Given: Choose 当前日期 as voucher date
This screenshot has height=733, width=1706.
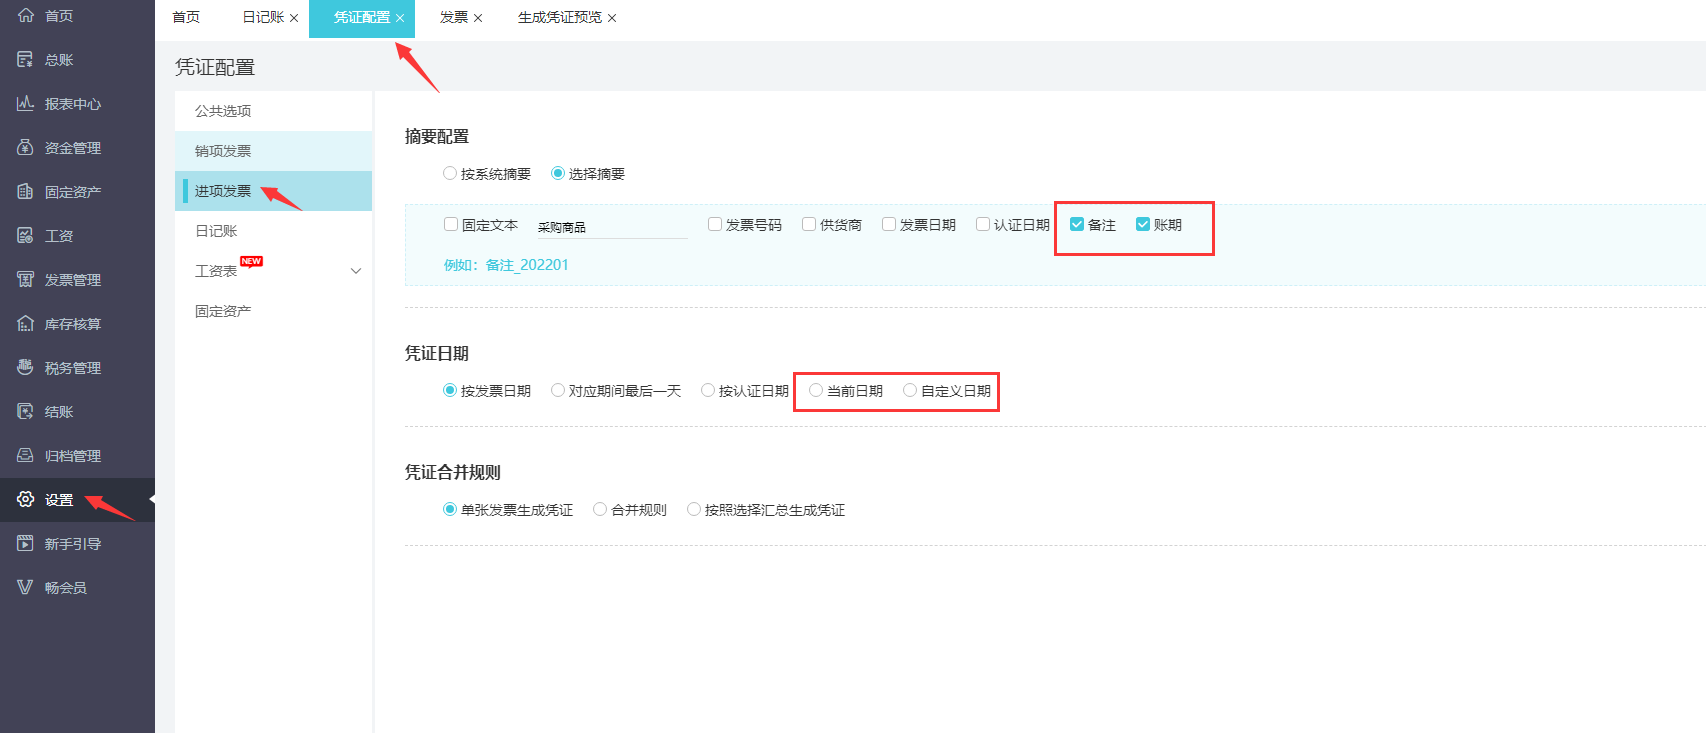Looking at the screenshot, I should [x=816, y=391].
